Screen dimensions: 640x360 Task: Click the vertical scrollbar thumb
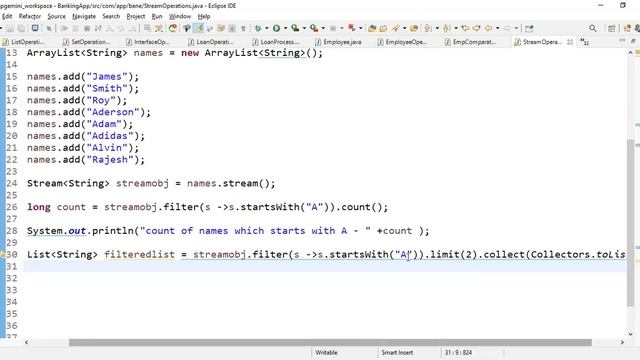pos(631,222)
